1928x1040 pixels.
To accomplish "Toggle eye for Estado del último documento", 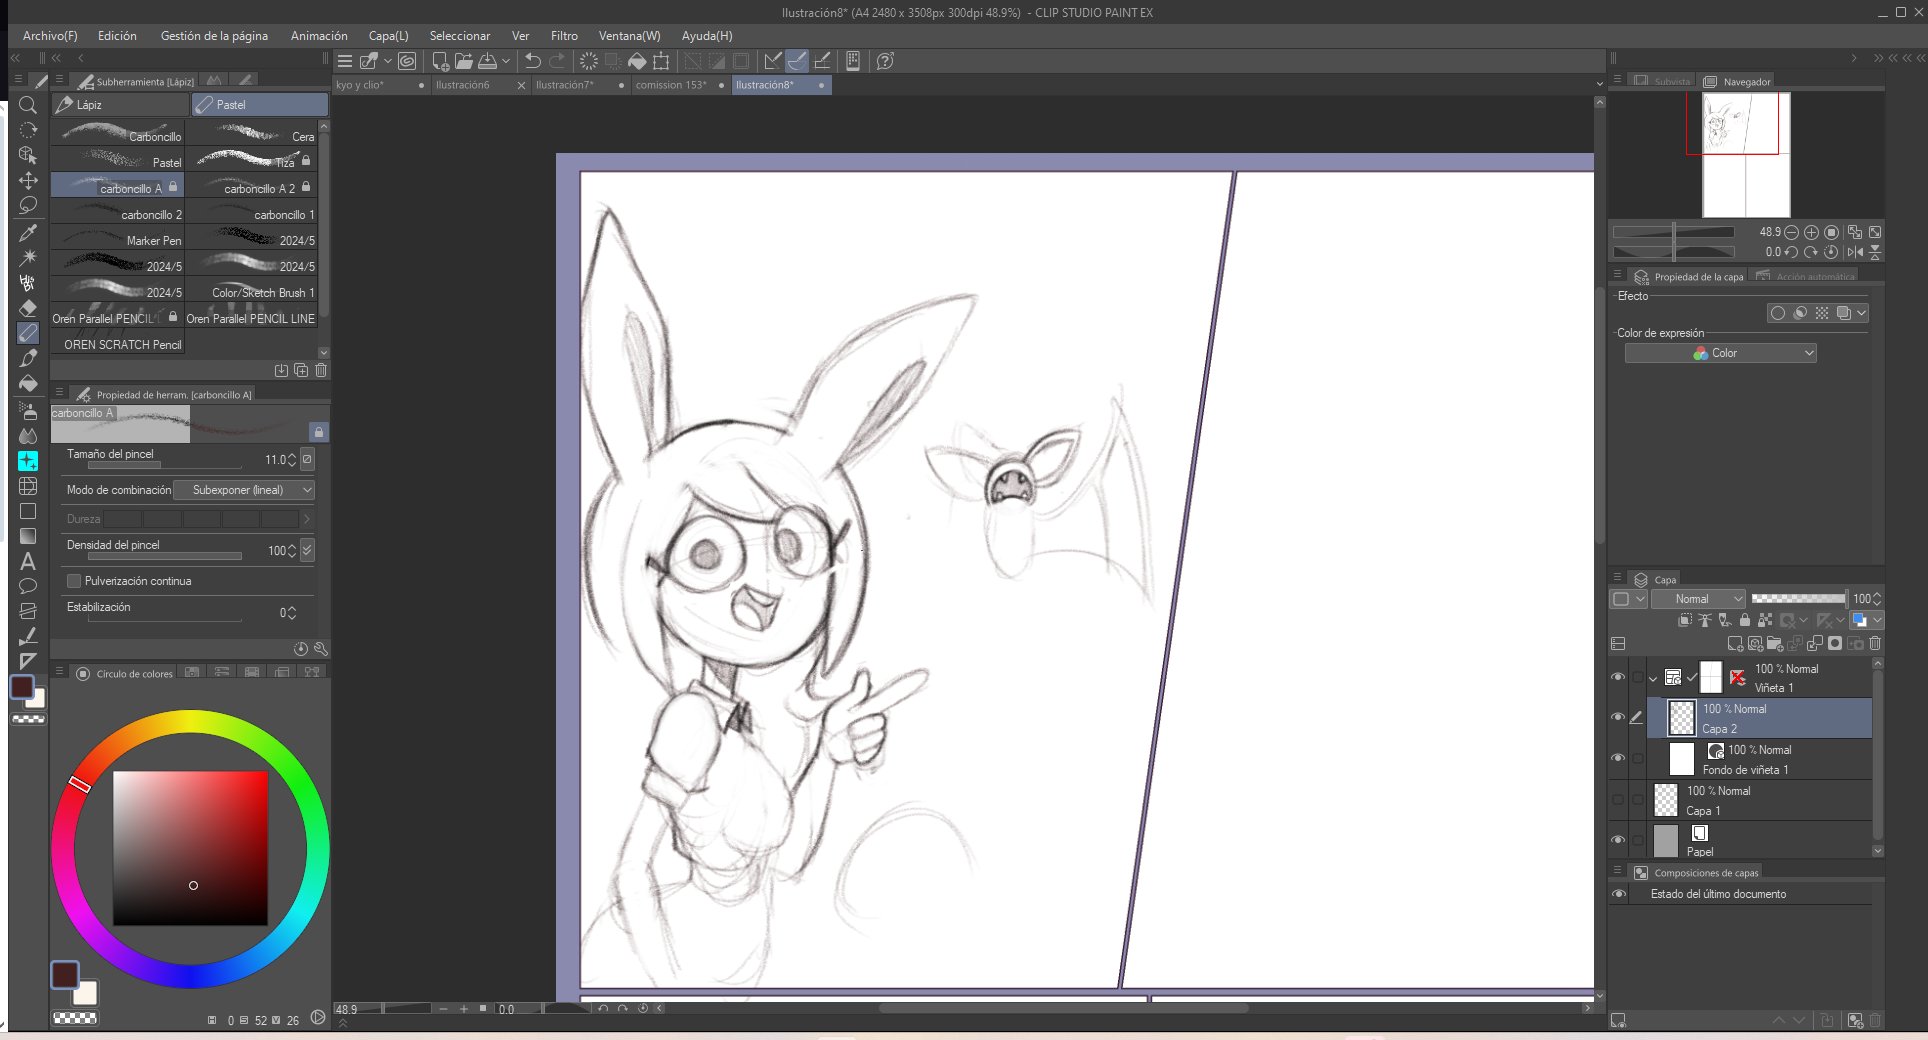I will [x=1619, y=894].
